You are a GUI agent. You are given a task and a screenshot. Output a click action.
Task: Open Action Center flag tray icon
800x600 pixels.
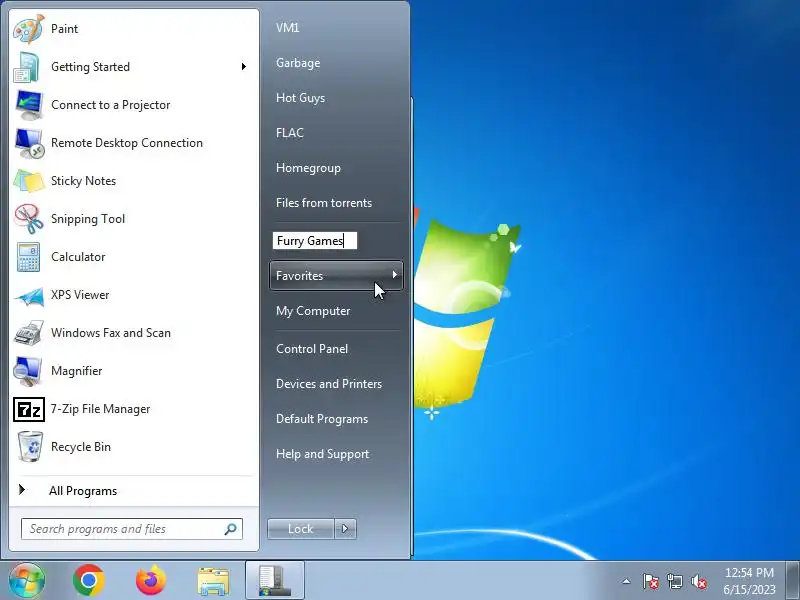(650, 581)
